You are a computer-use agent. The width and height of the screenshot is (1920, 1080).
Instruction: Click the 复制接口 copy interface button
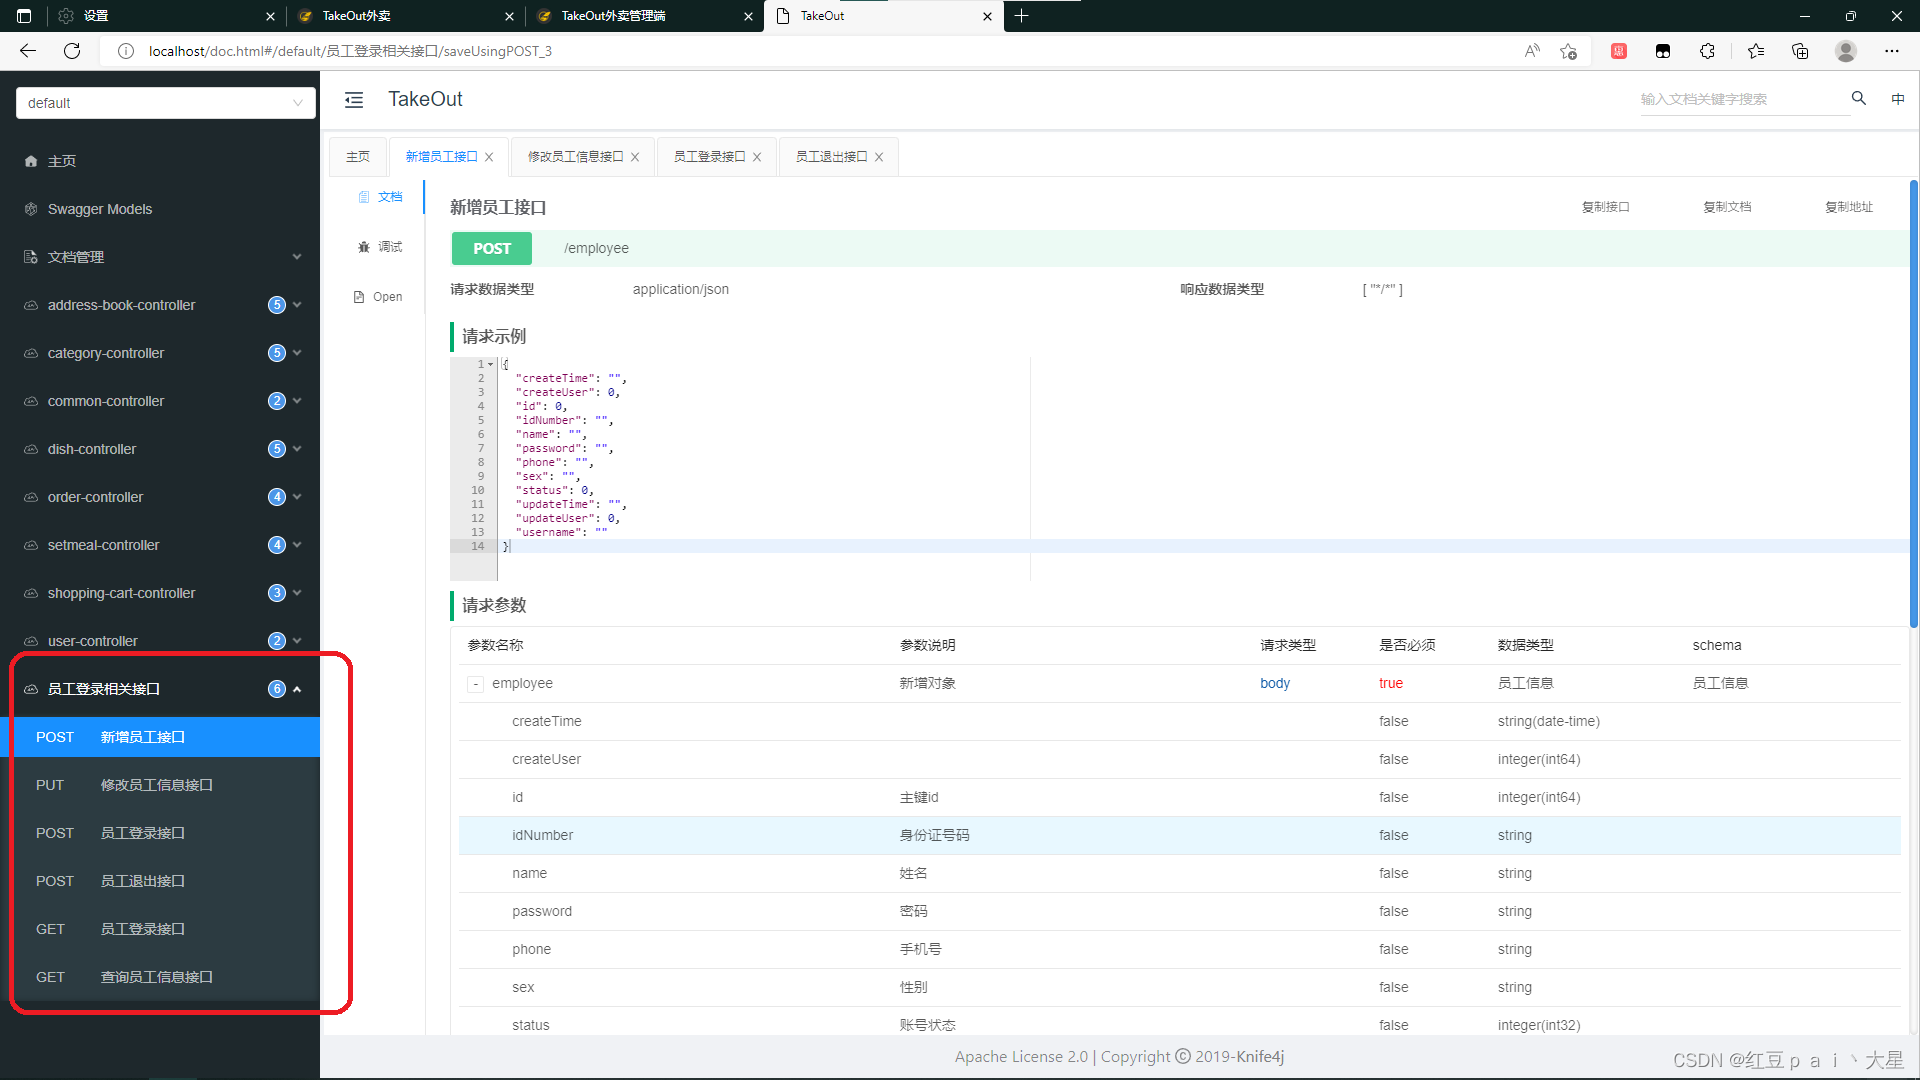click(1605, 207)
